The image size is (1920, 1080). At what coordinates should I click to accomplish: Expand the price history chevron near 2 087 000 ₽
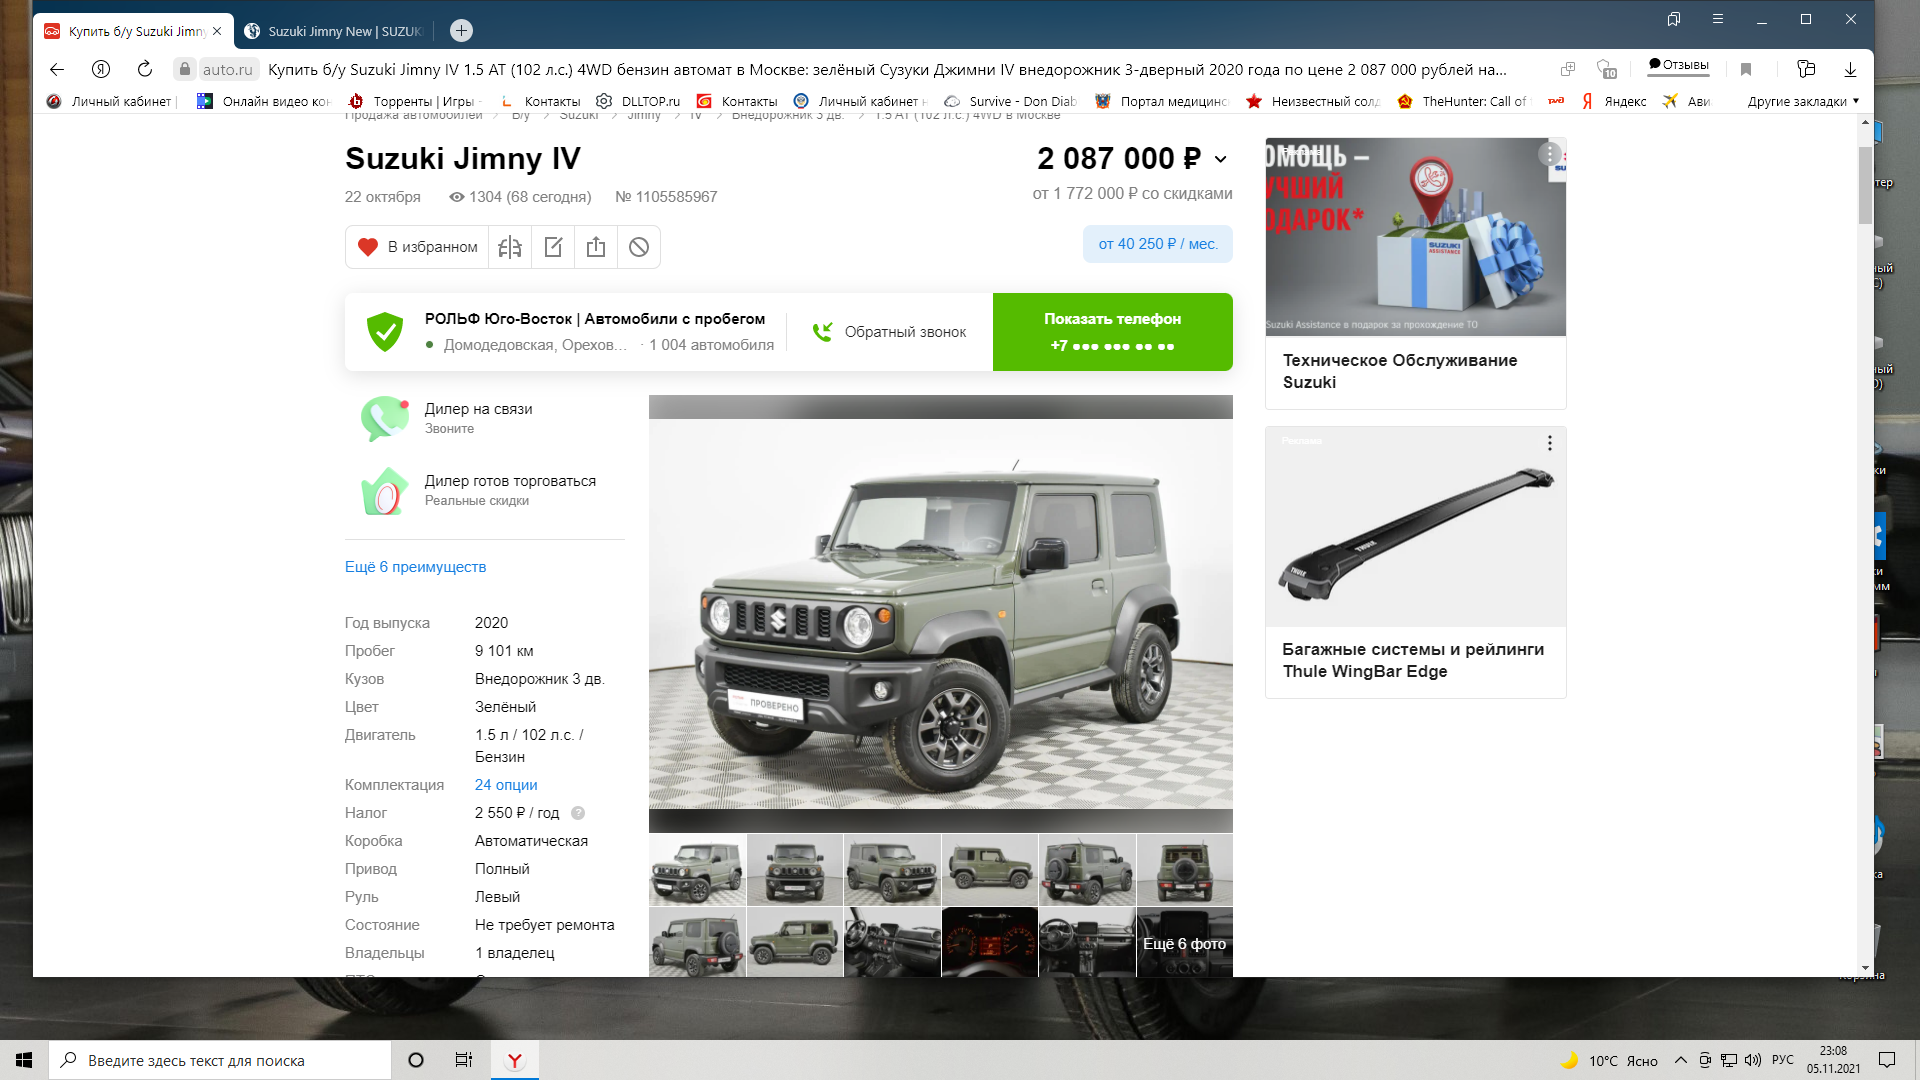(1221, 159)
